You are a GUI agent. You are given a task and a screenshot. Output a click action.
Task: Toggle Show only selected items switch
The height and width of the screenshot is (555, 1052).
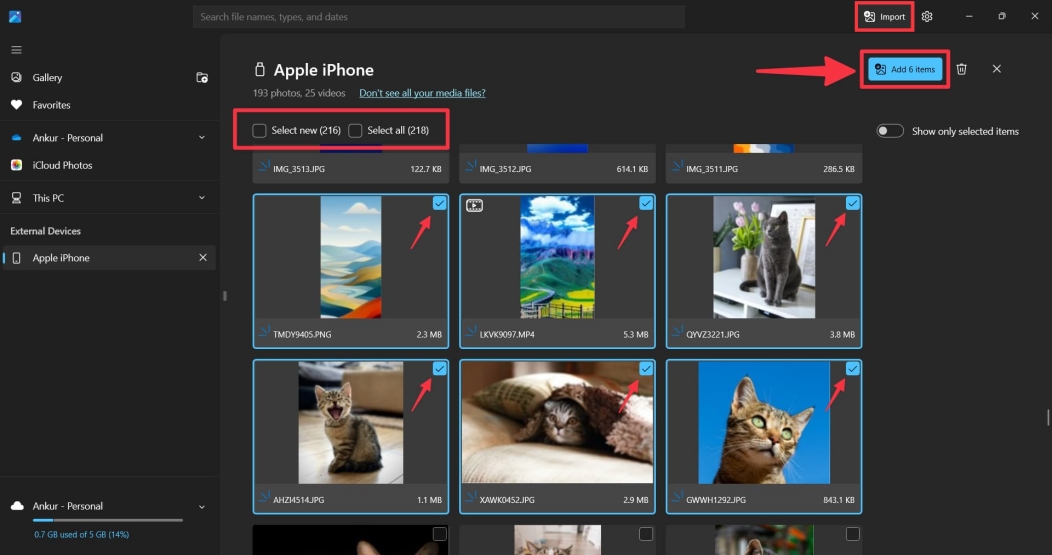point(890,131)
